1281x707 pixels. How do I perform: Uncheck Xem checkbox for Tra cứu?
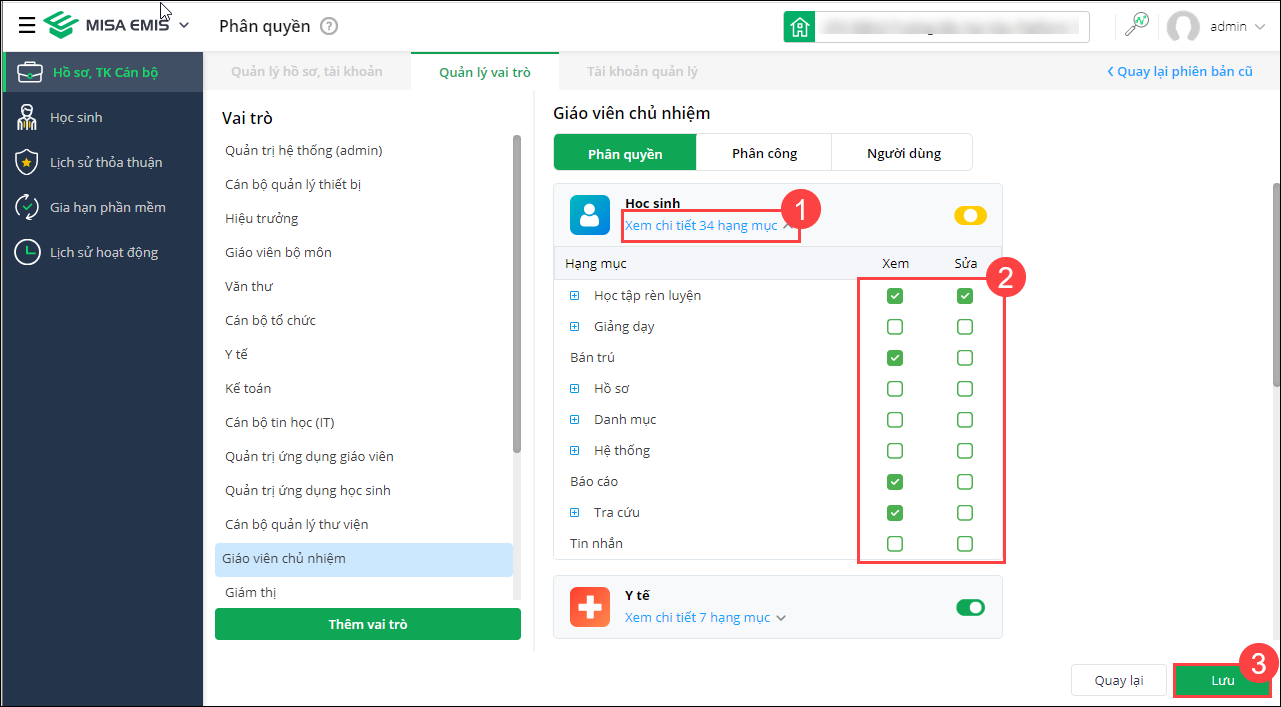pyautogui.click(x=895, y=513)
